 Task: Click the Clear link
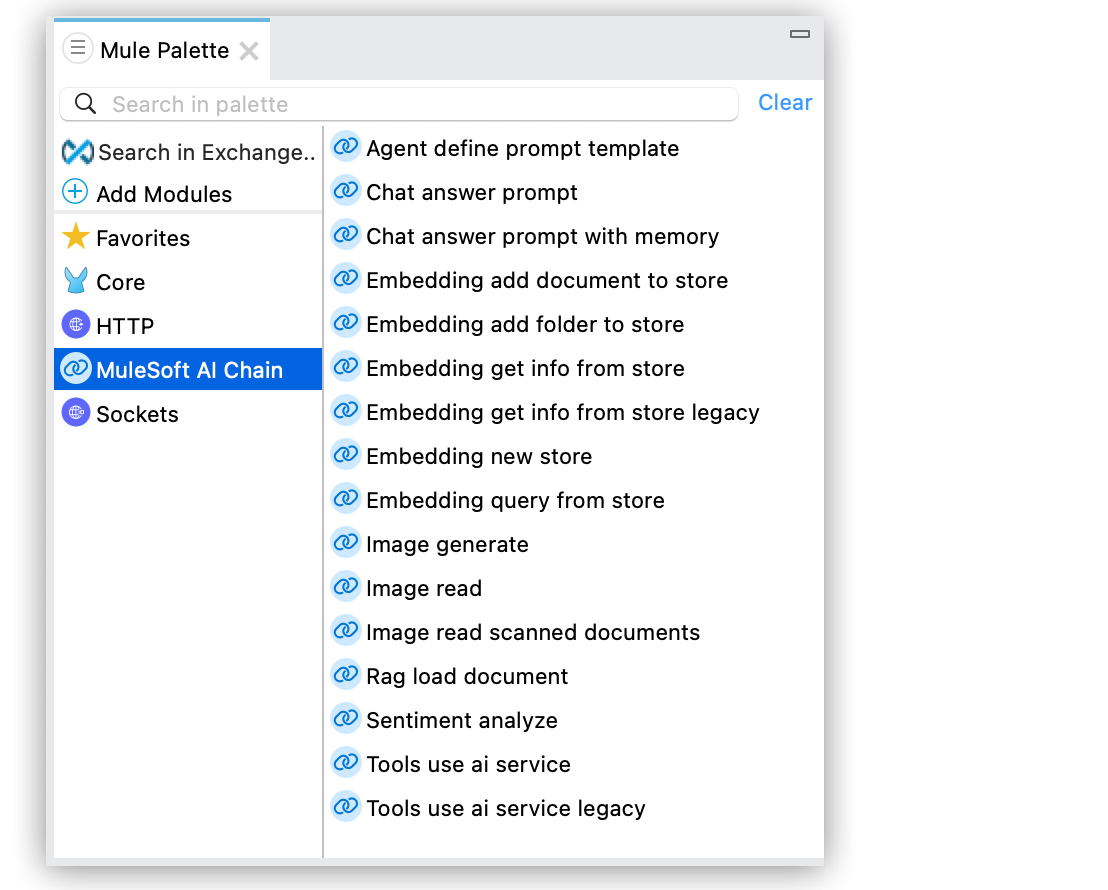785,102
